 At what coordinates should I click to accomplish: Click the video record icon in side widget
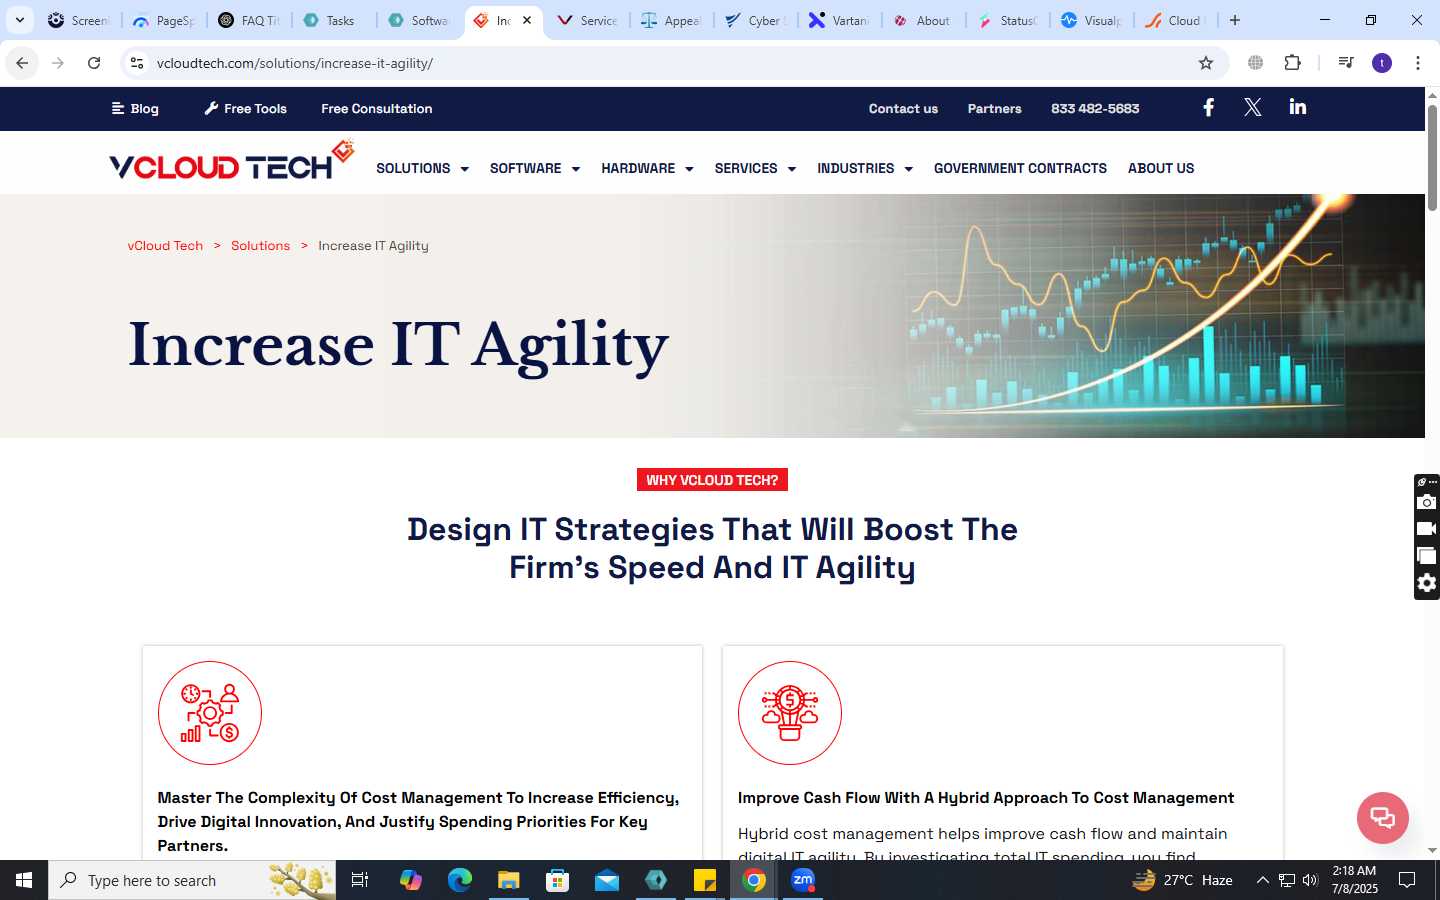pyautogui.click(x=1427, y=529)
